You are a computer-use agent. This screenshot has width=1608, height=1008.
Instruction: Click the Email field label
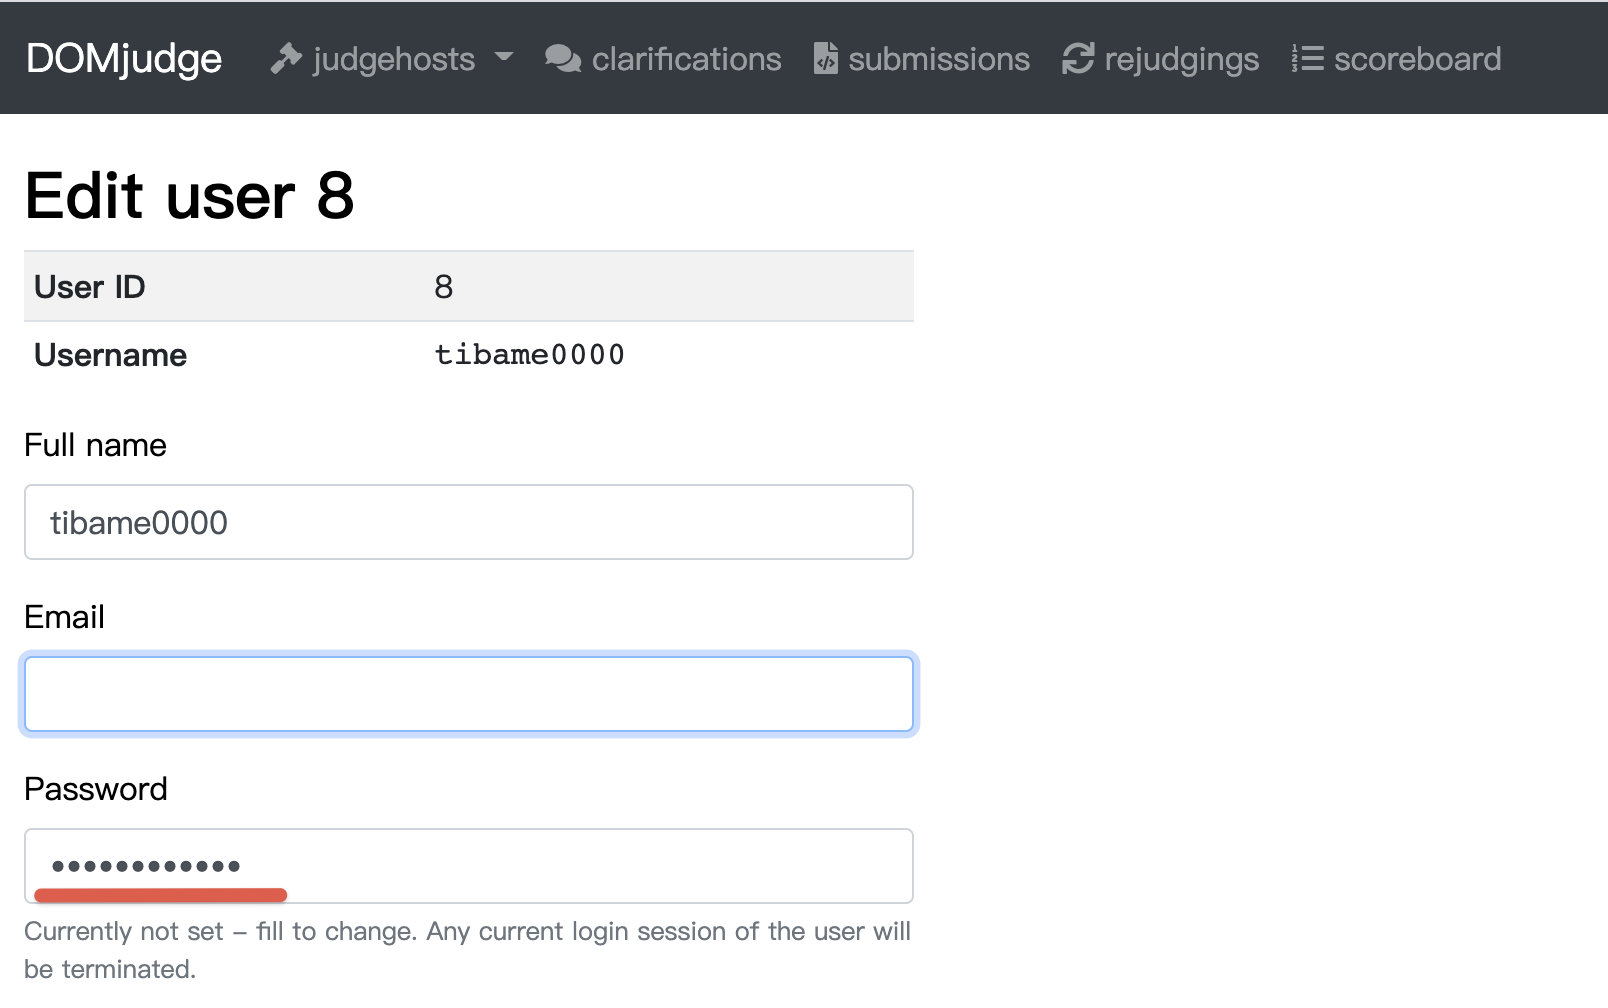tap(65, 617)
